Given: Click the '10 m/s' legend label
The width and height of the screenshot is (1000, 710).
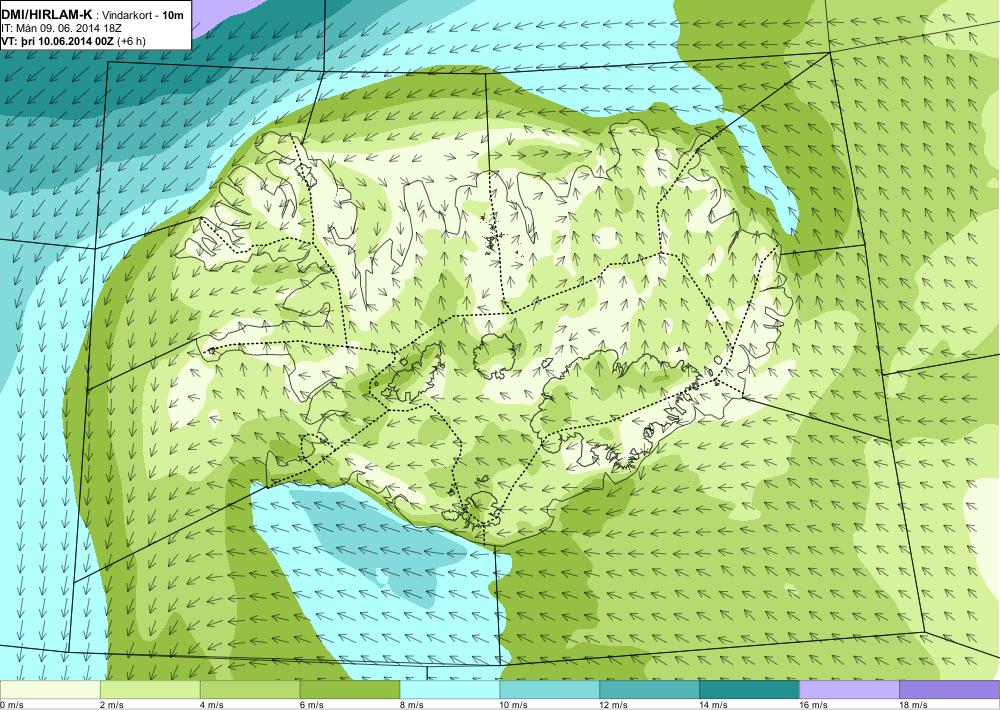Looking at the screenshot, I should [514, 705].
